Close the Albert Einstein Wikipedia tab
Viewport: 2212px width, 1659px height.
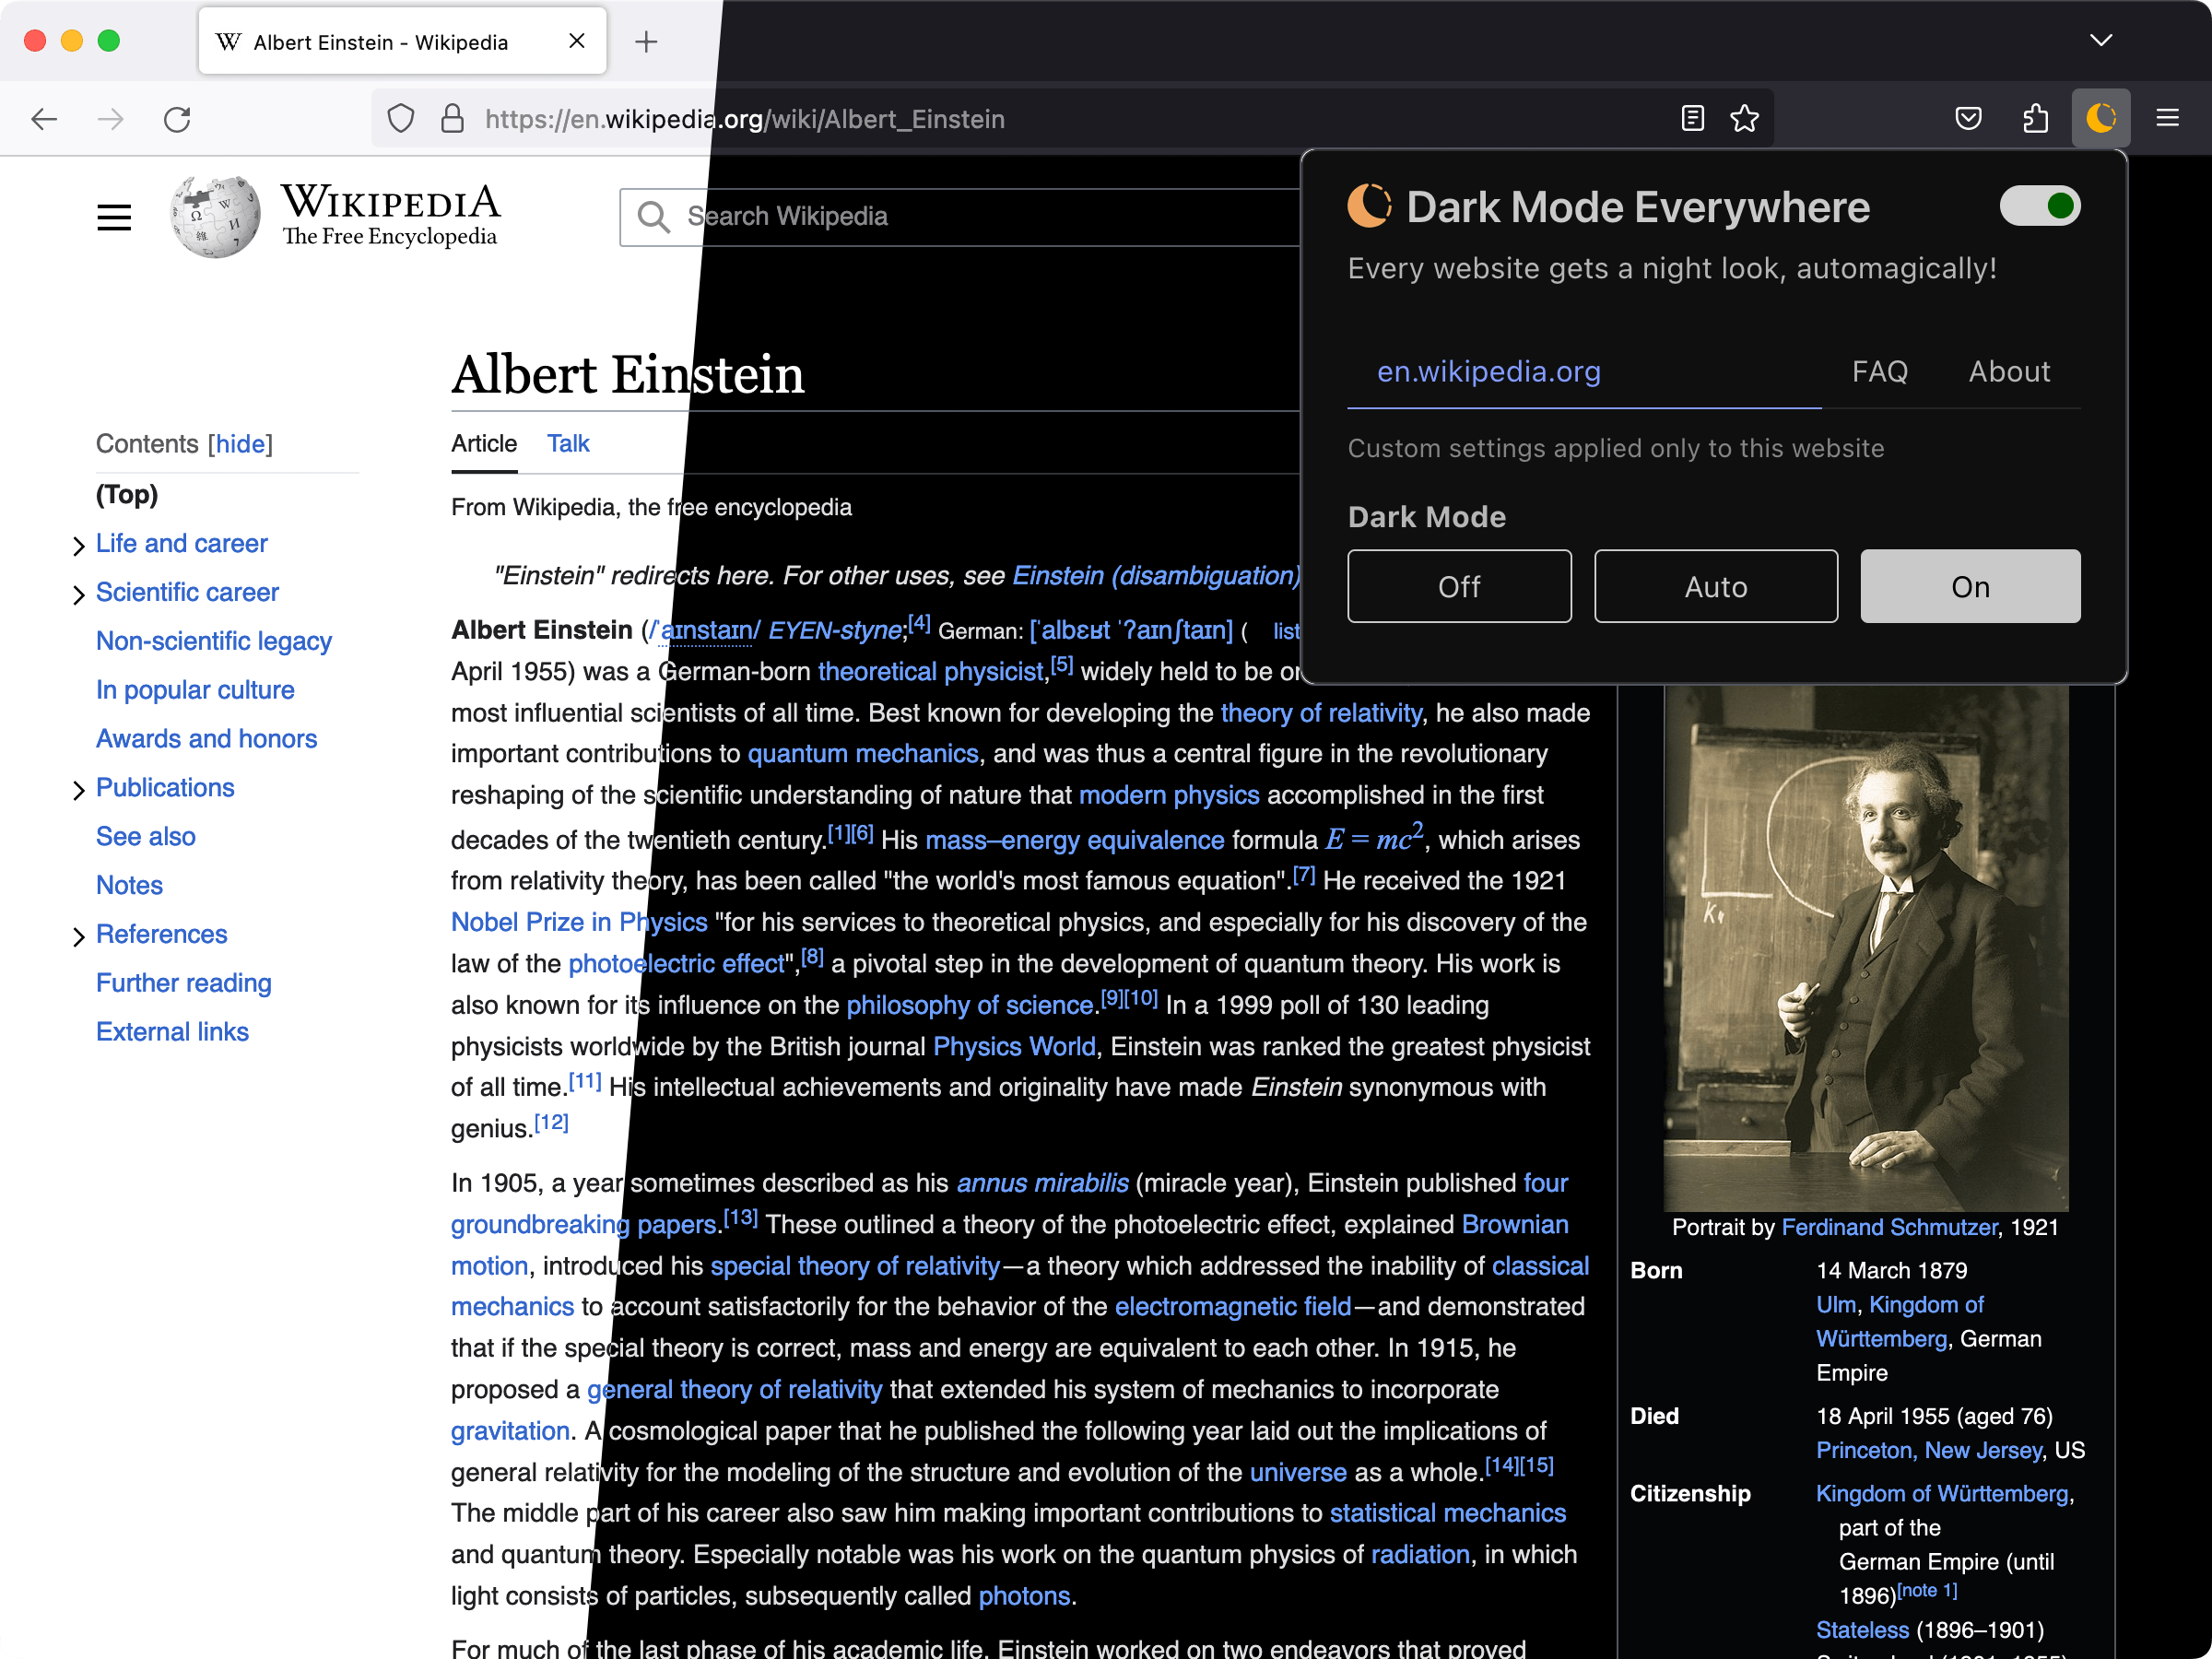(576, 41)
